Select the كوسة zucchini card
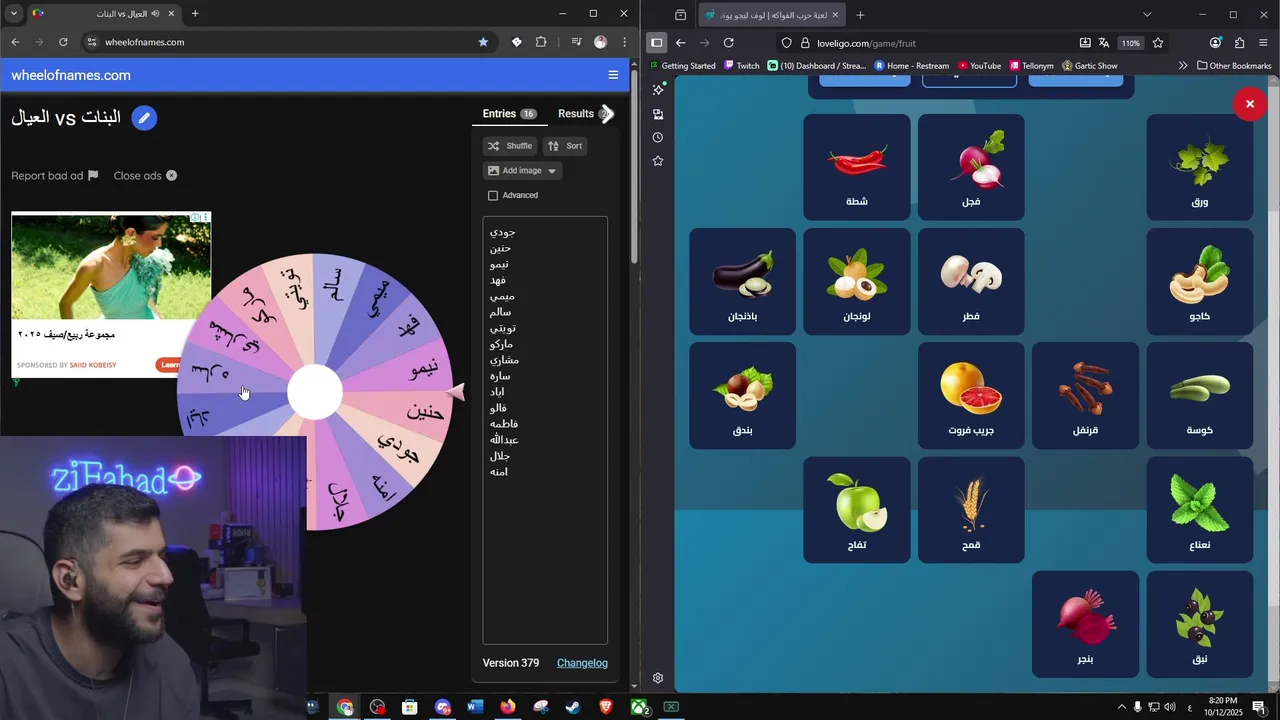1280x720 pixels. [x=1200, y=396]
